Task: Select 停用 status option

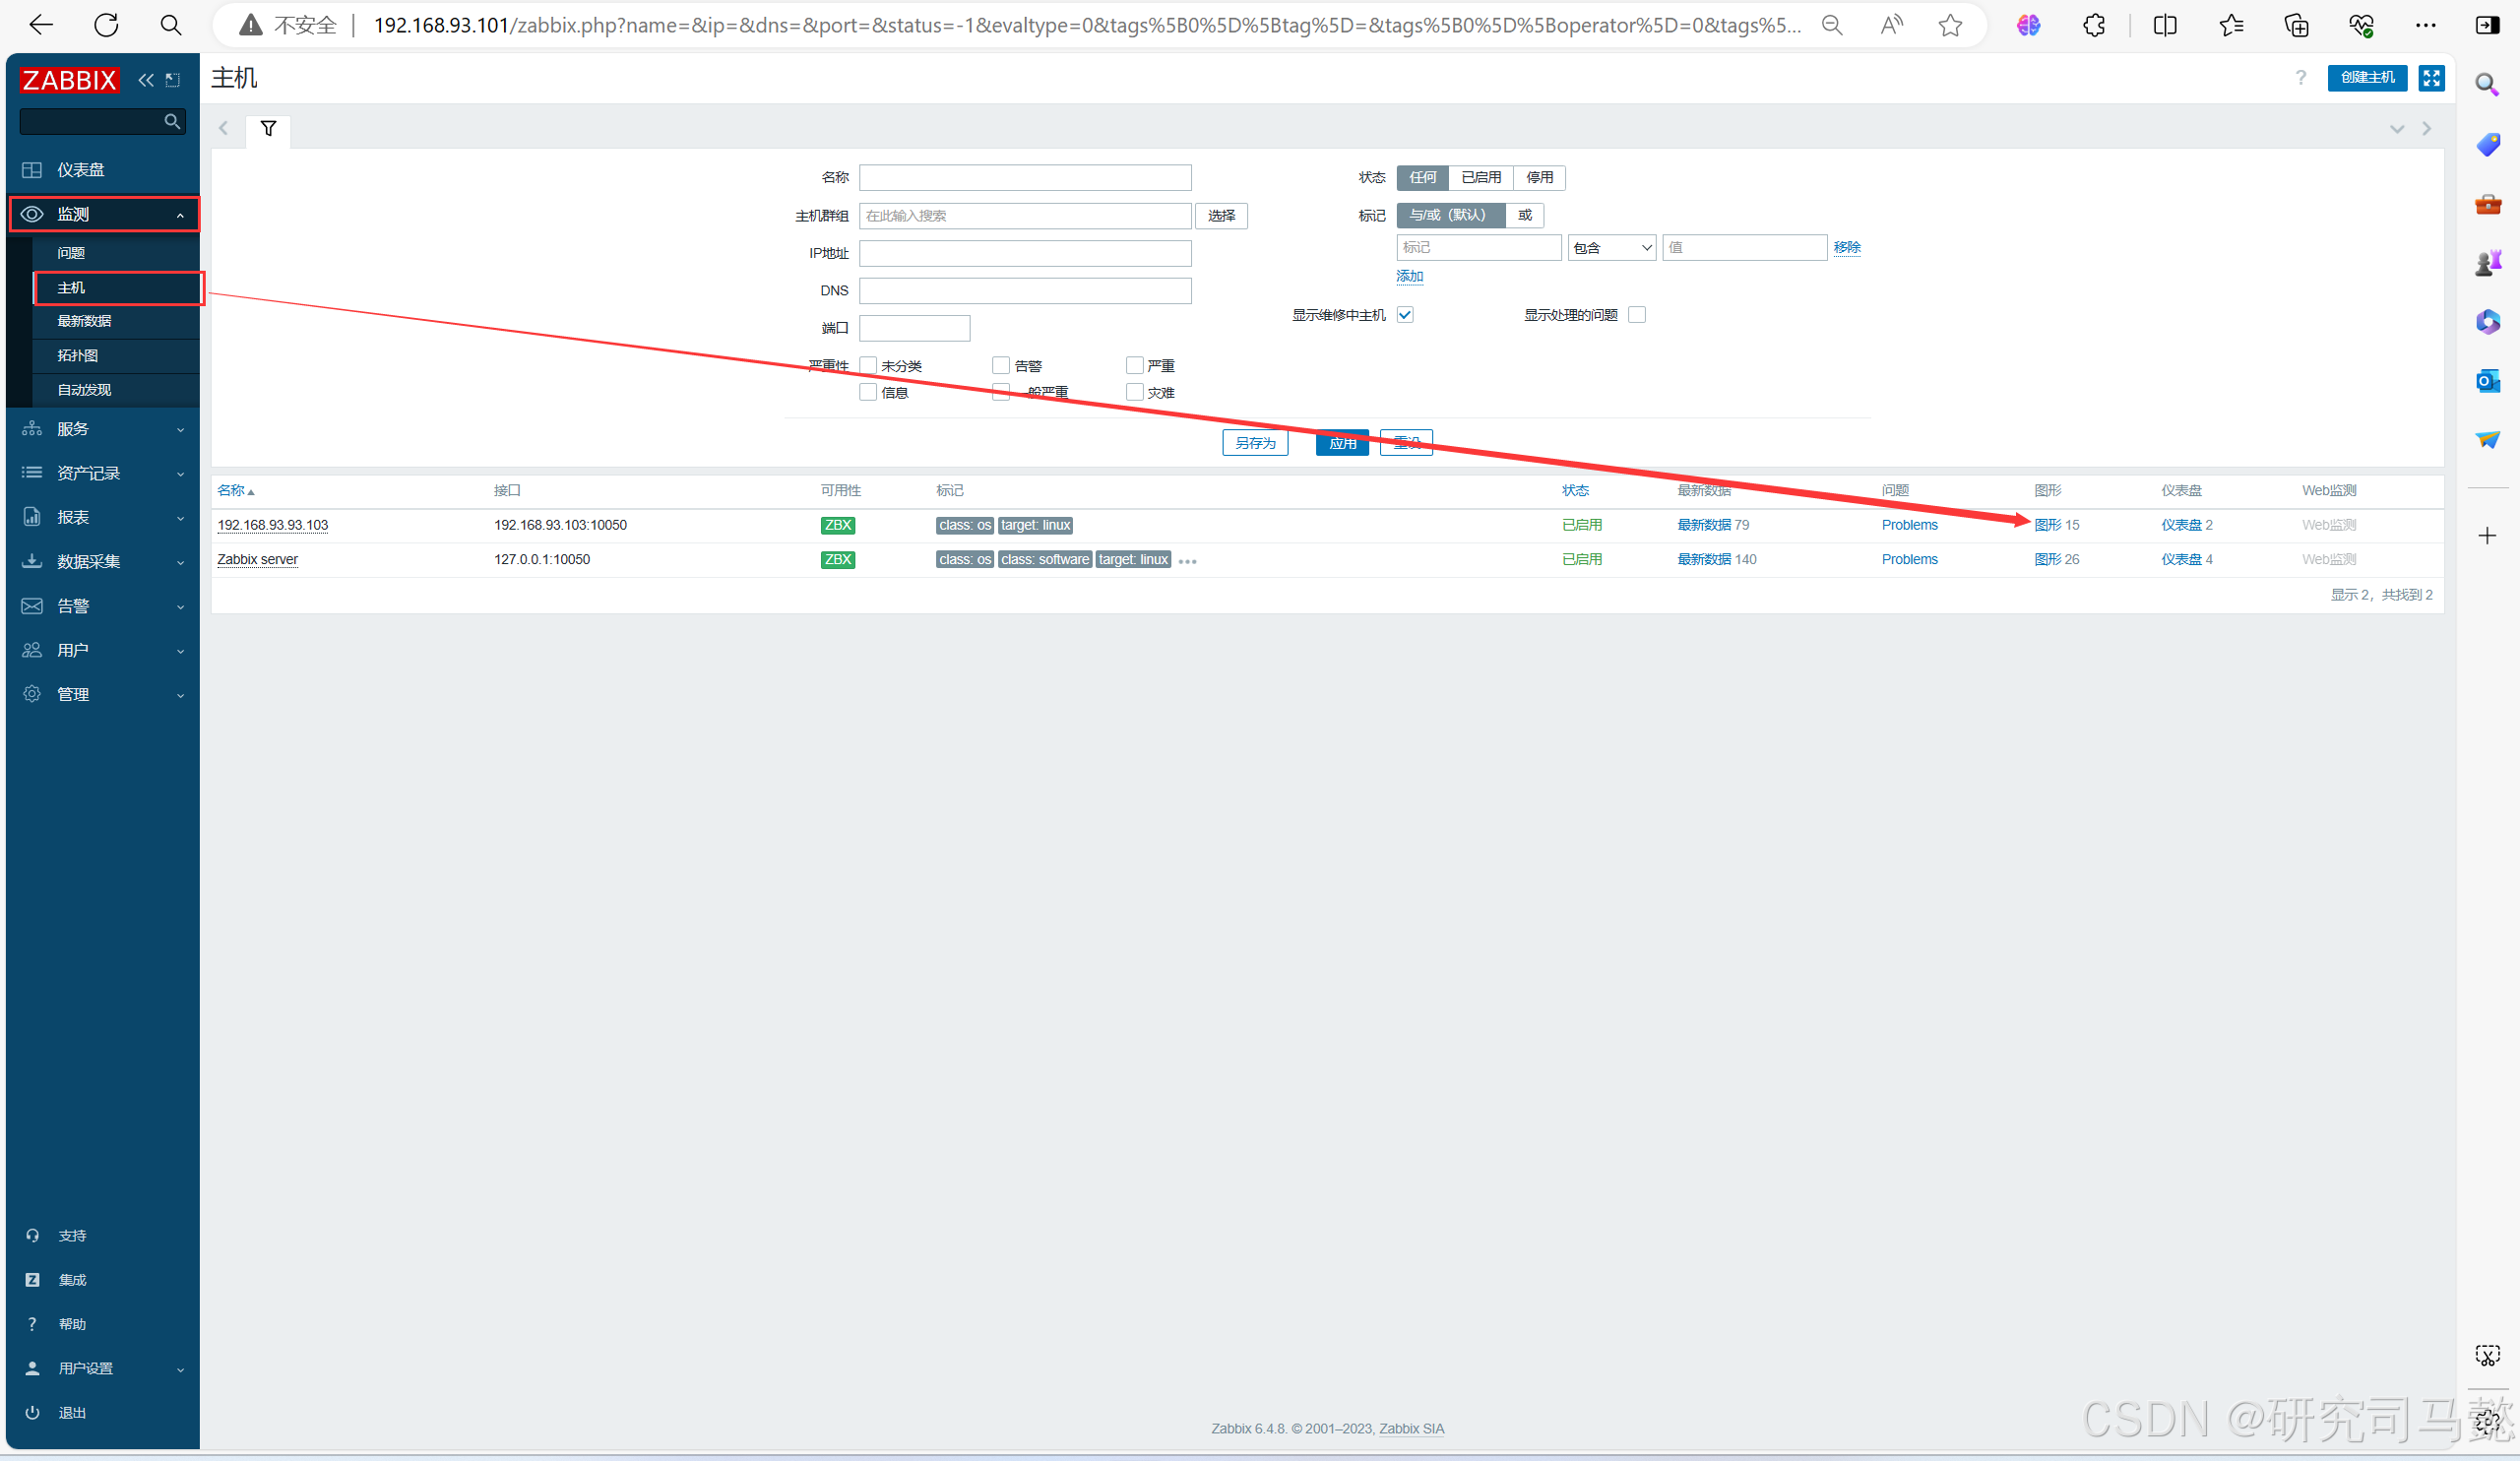Action: (1540, 178)
